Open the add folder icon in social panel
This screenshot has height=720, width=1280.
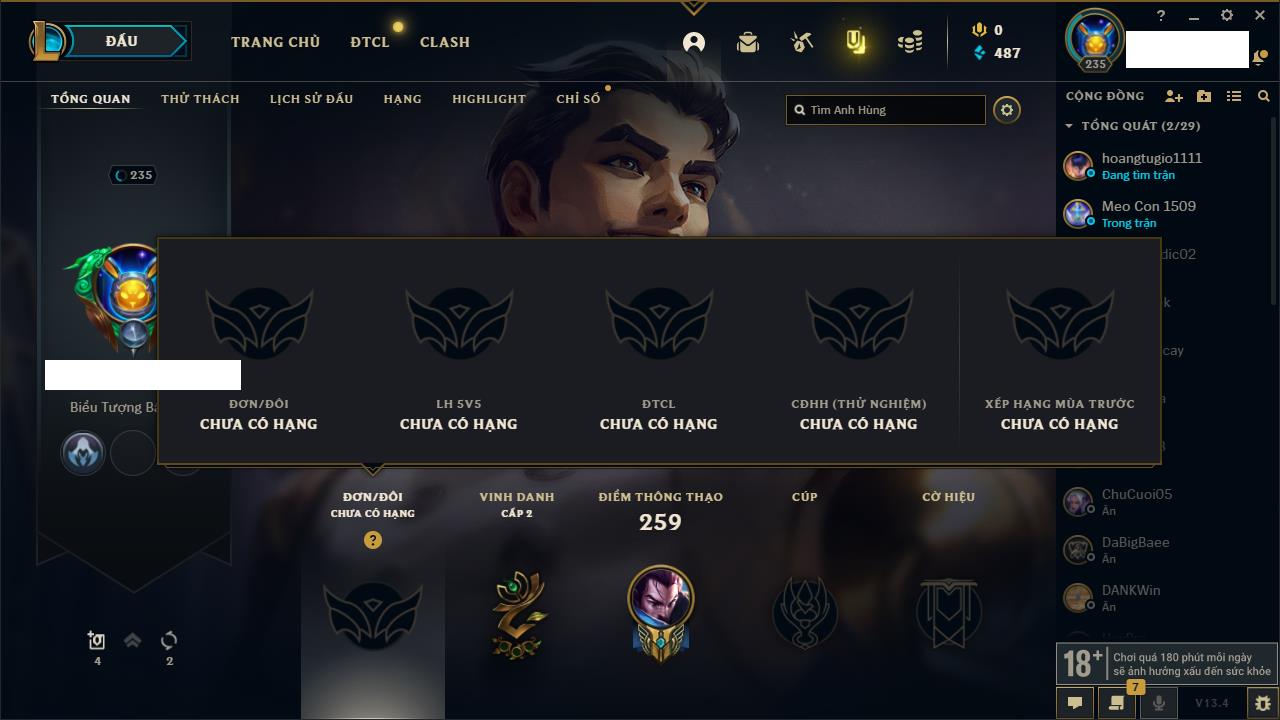1204,96
